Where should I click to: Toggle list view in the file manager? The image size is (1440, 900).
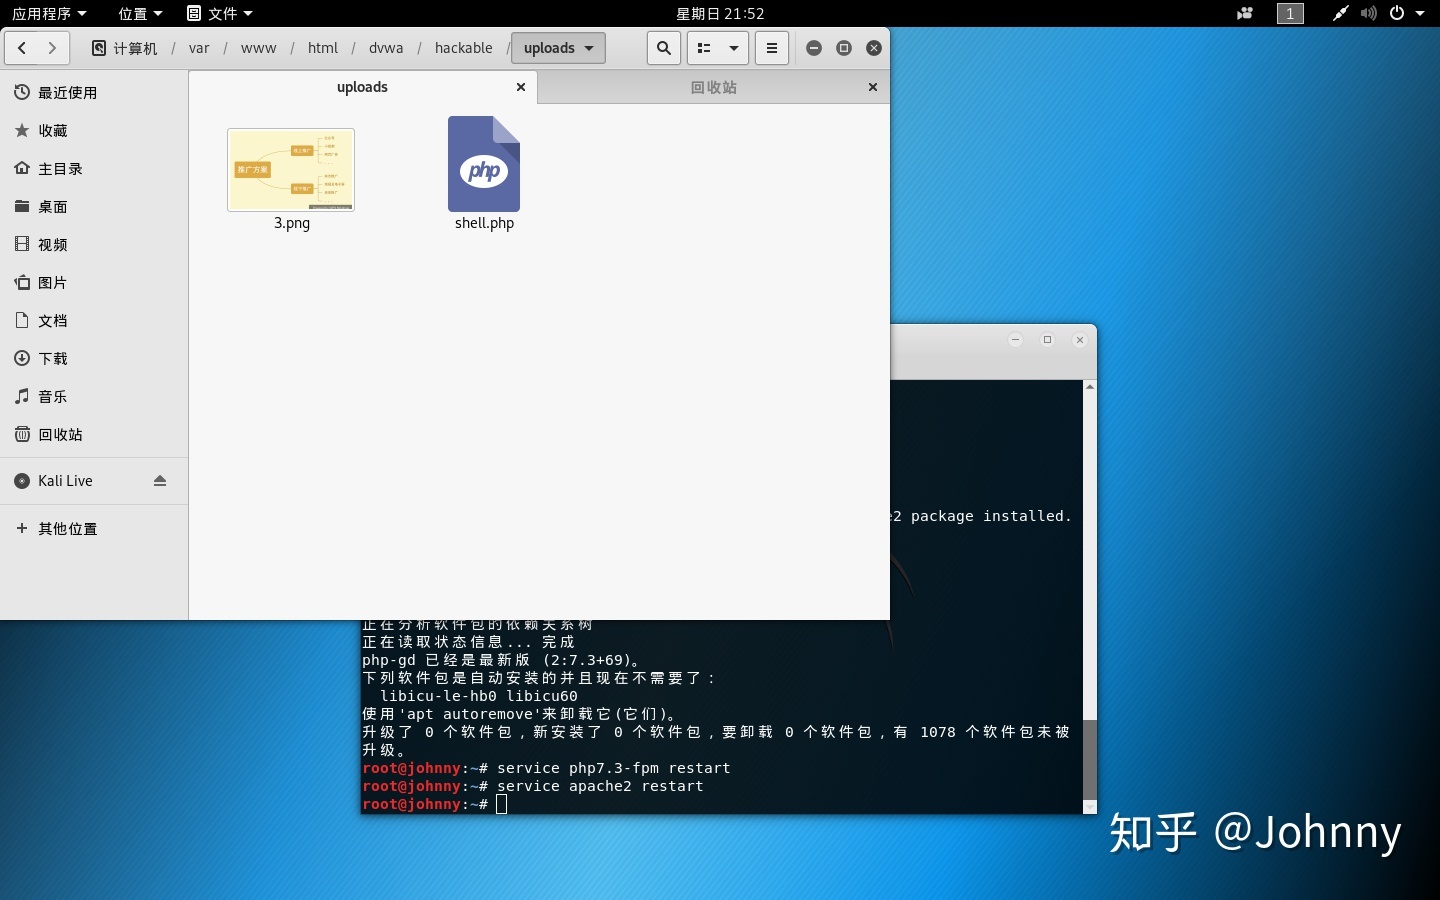click(x=704, y=48)
